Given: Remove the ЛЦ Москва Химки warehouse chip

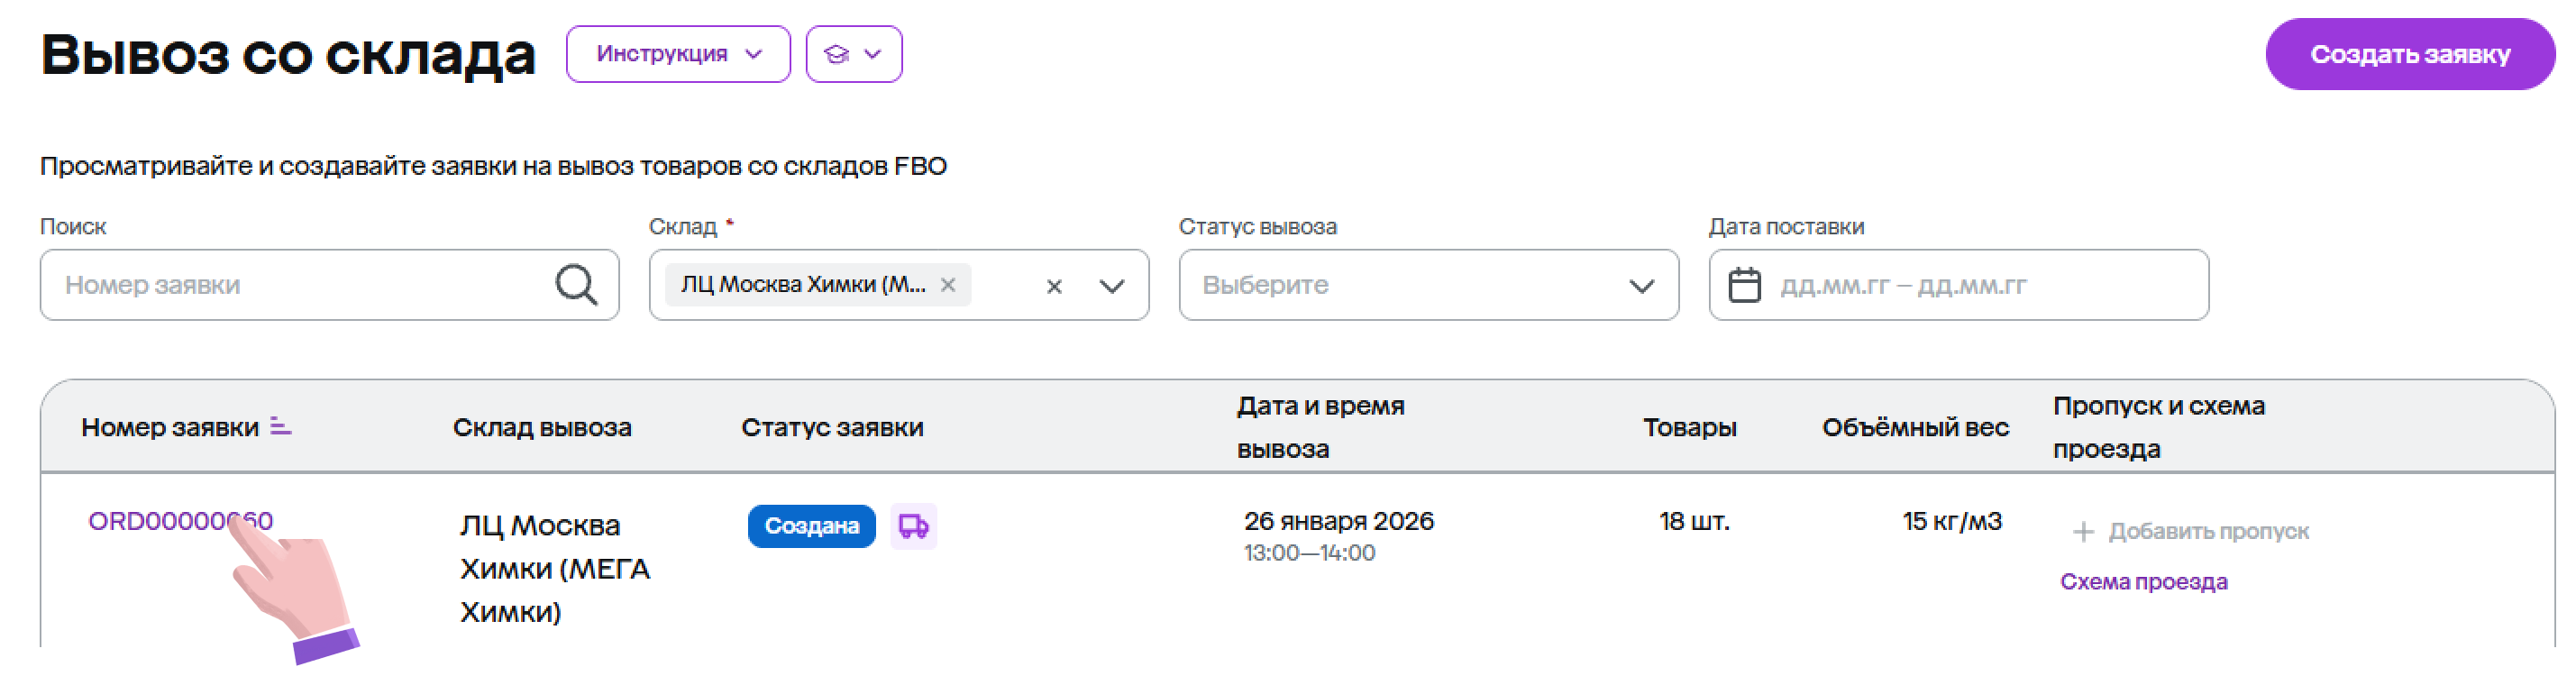Looking at the screenshot, I should [x=948, y=285].
